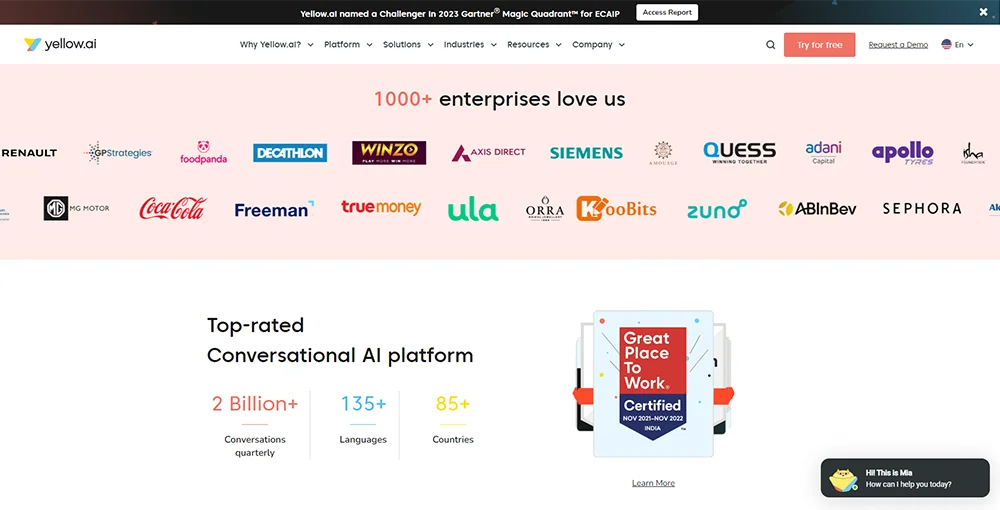Dismiss the top announcement banner
The width and height of the screenshot is (1000, 510).
[983, 11]
